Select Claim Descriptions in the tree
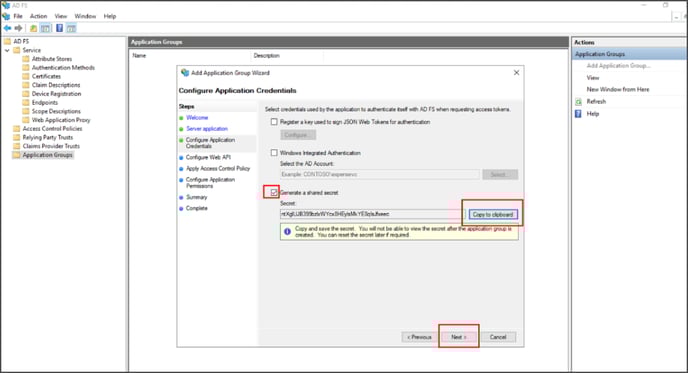Viewport: 688px width, 373px height. click(56, 85)
